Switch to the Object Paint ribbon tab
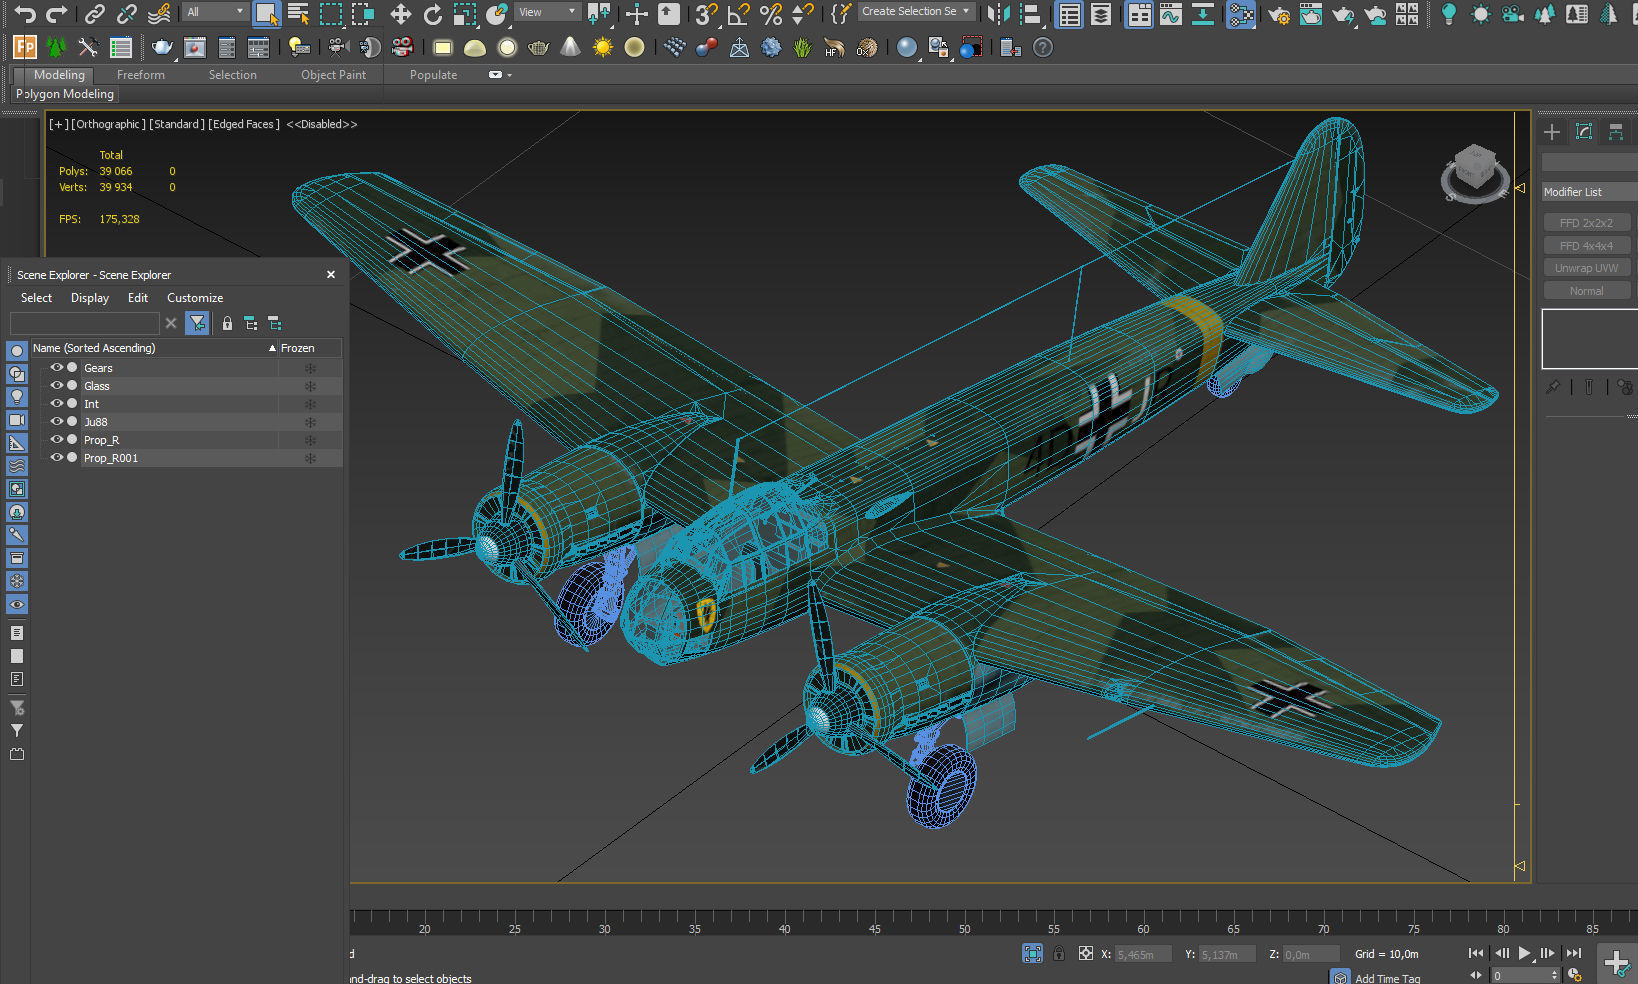Viewport: 1638px width, 984px height. [x=334, y=75]
